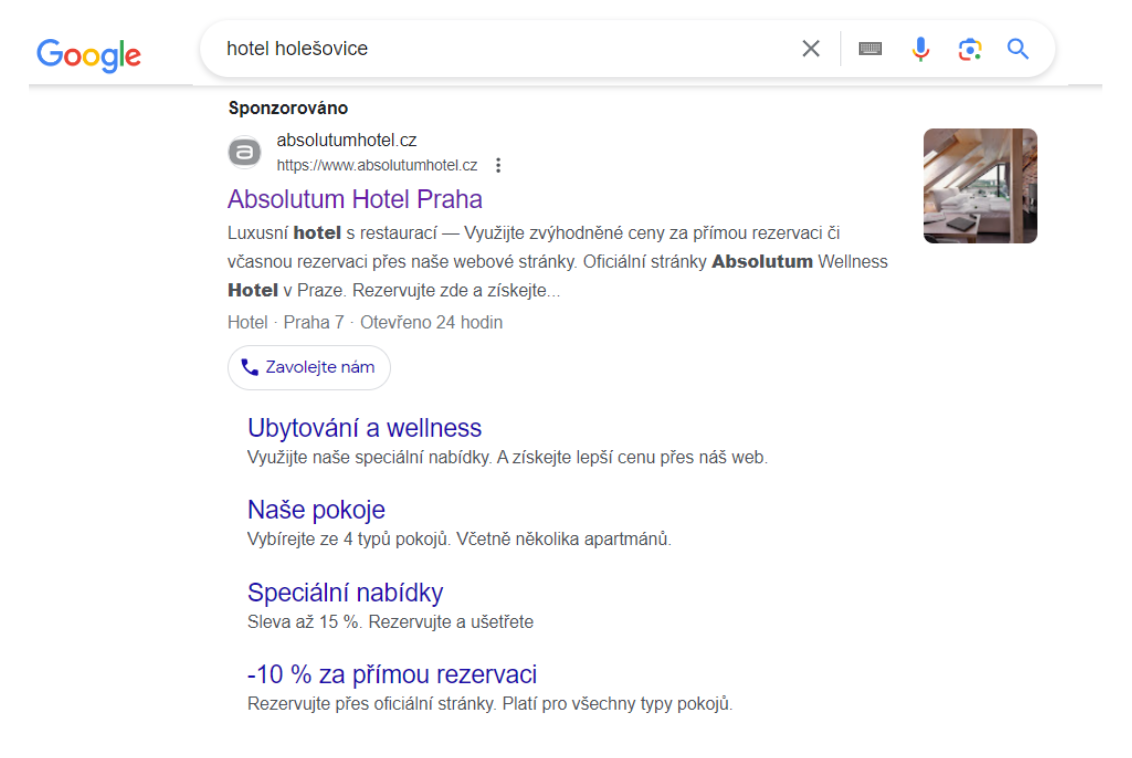Open the virtual keyboard input tool
This screenshot has width=1132, height=758.
point(870,49)
